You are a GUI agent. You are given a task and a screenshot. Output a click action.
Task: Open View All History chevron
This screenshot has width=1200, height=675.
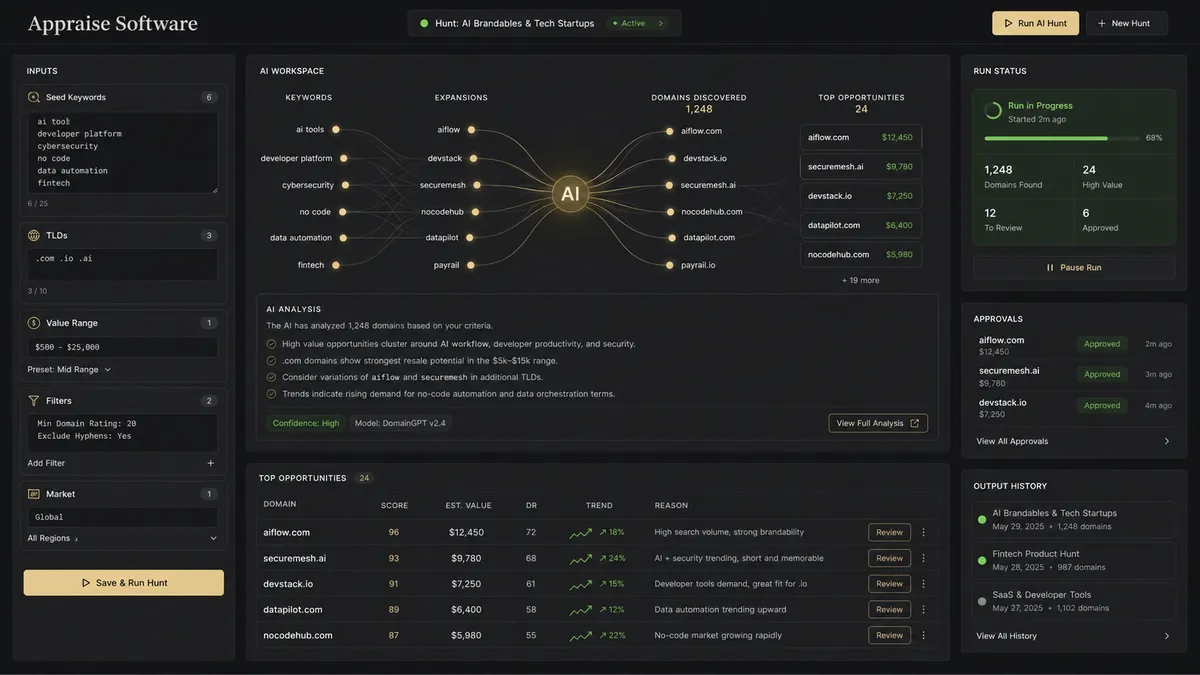pos(1167,636)
